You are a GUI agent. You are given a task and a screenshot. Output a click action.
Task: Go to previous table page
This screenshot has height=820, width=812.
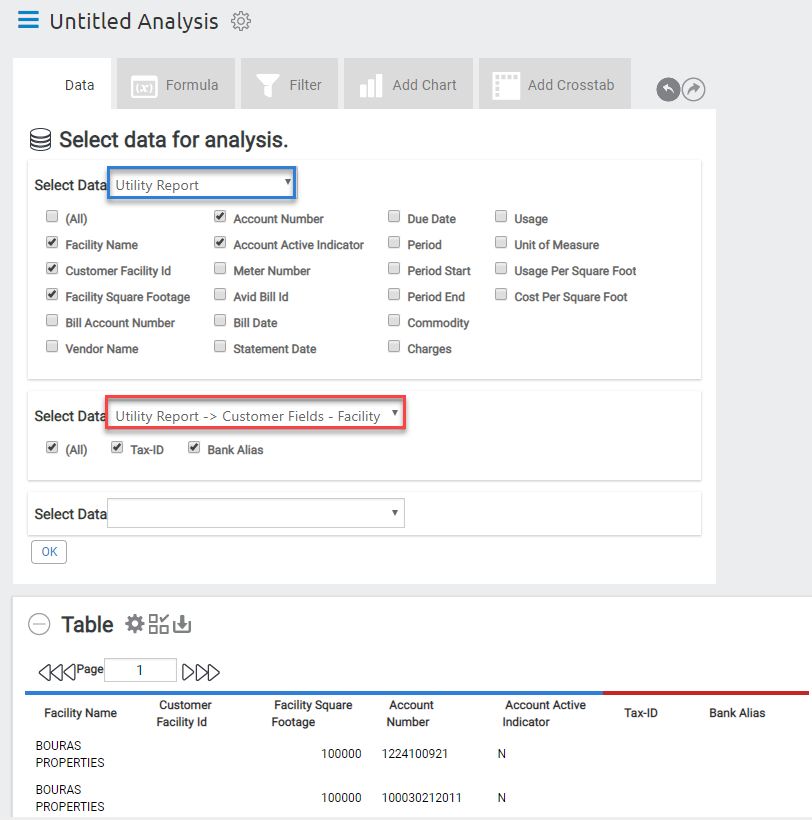(x=69, y=672)
